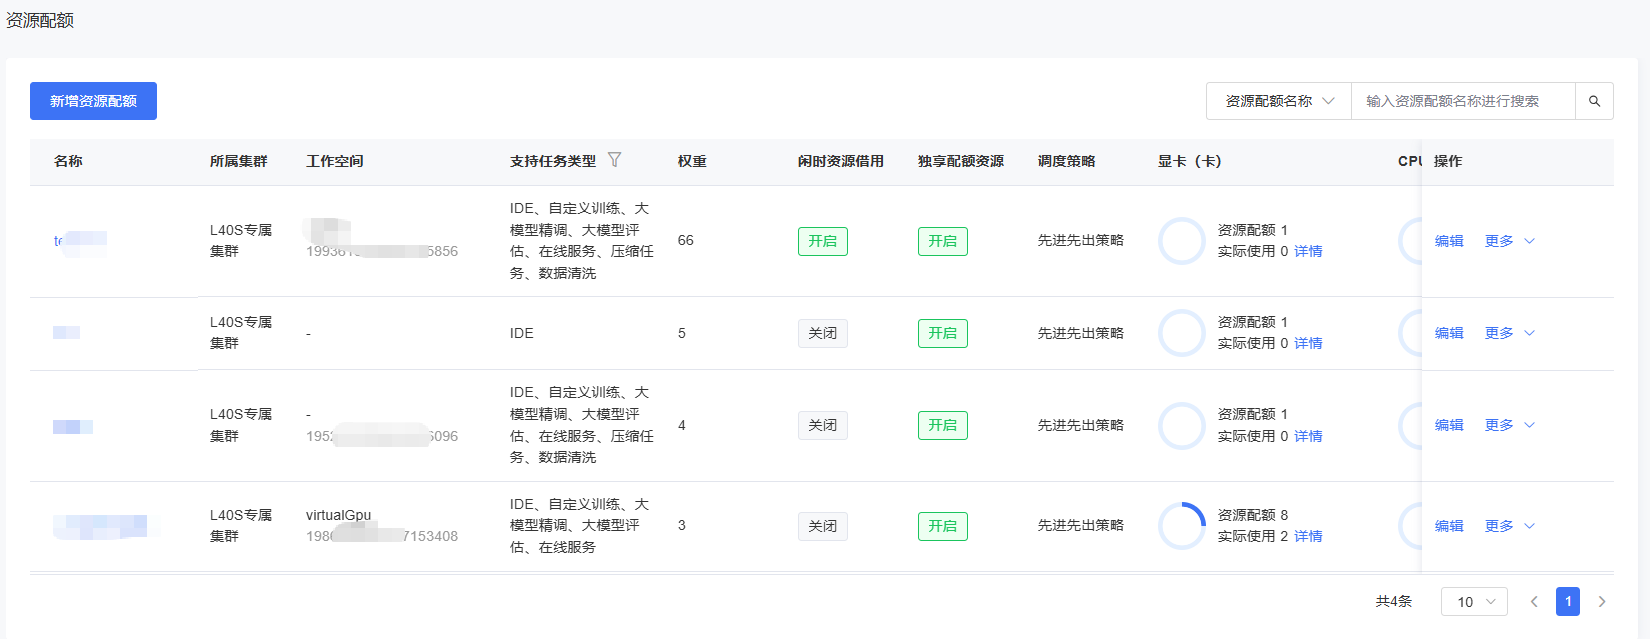The width and height of the screenshot is (1650, 639).
Task: Select page 1 in pagination
Action: [1568, 602]
